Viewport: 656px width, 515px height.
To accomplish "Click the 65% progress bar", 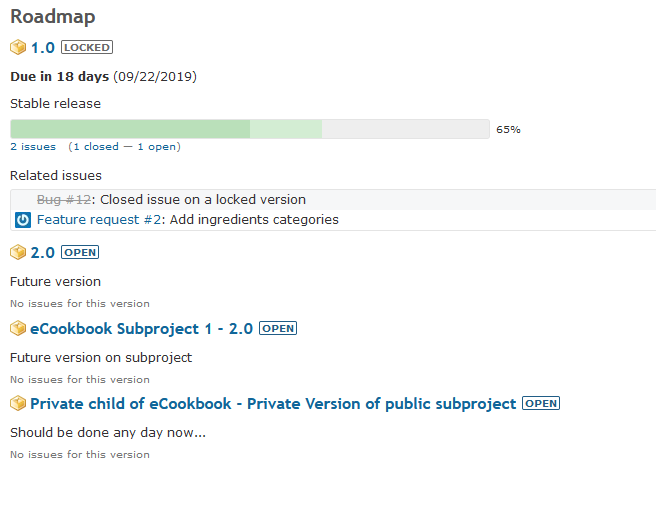I will pyautogui.click(x=250, y=129).
